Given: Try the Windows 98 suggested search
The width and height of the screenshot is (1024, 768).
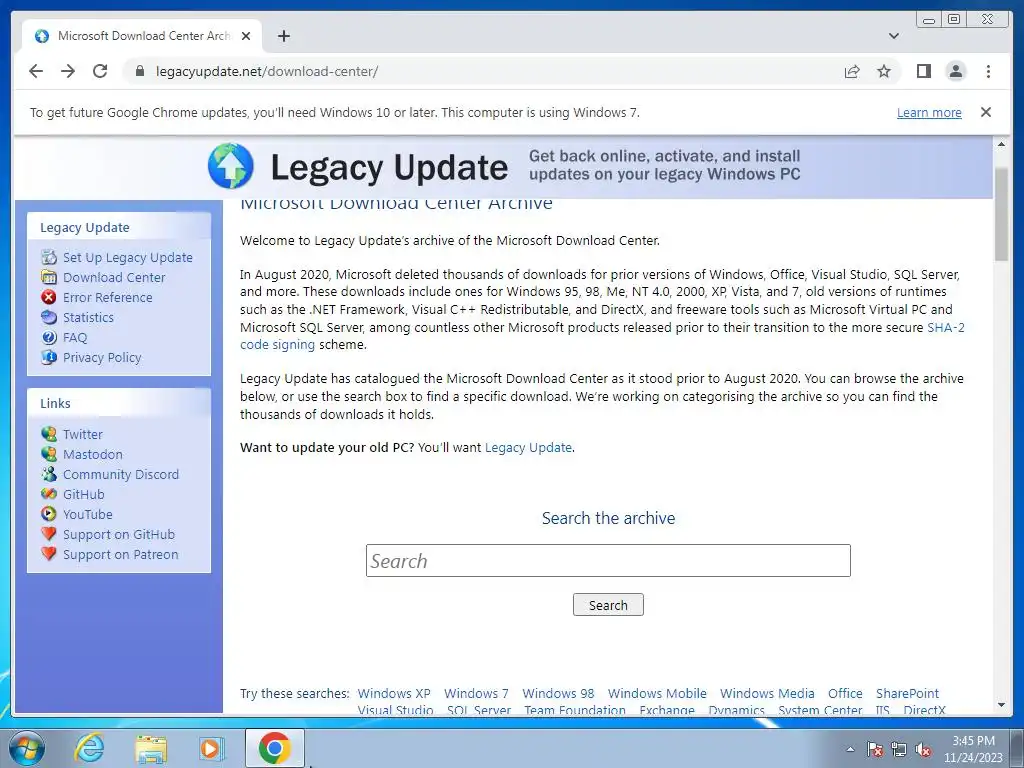Looking at the screenshot, I should pos(558,693).
